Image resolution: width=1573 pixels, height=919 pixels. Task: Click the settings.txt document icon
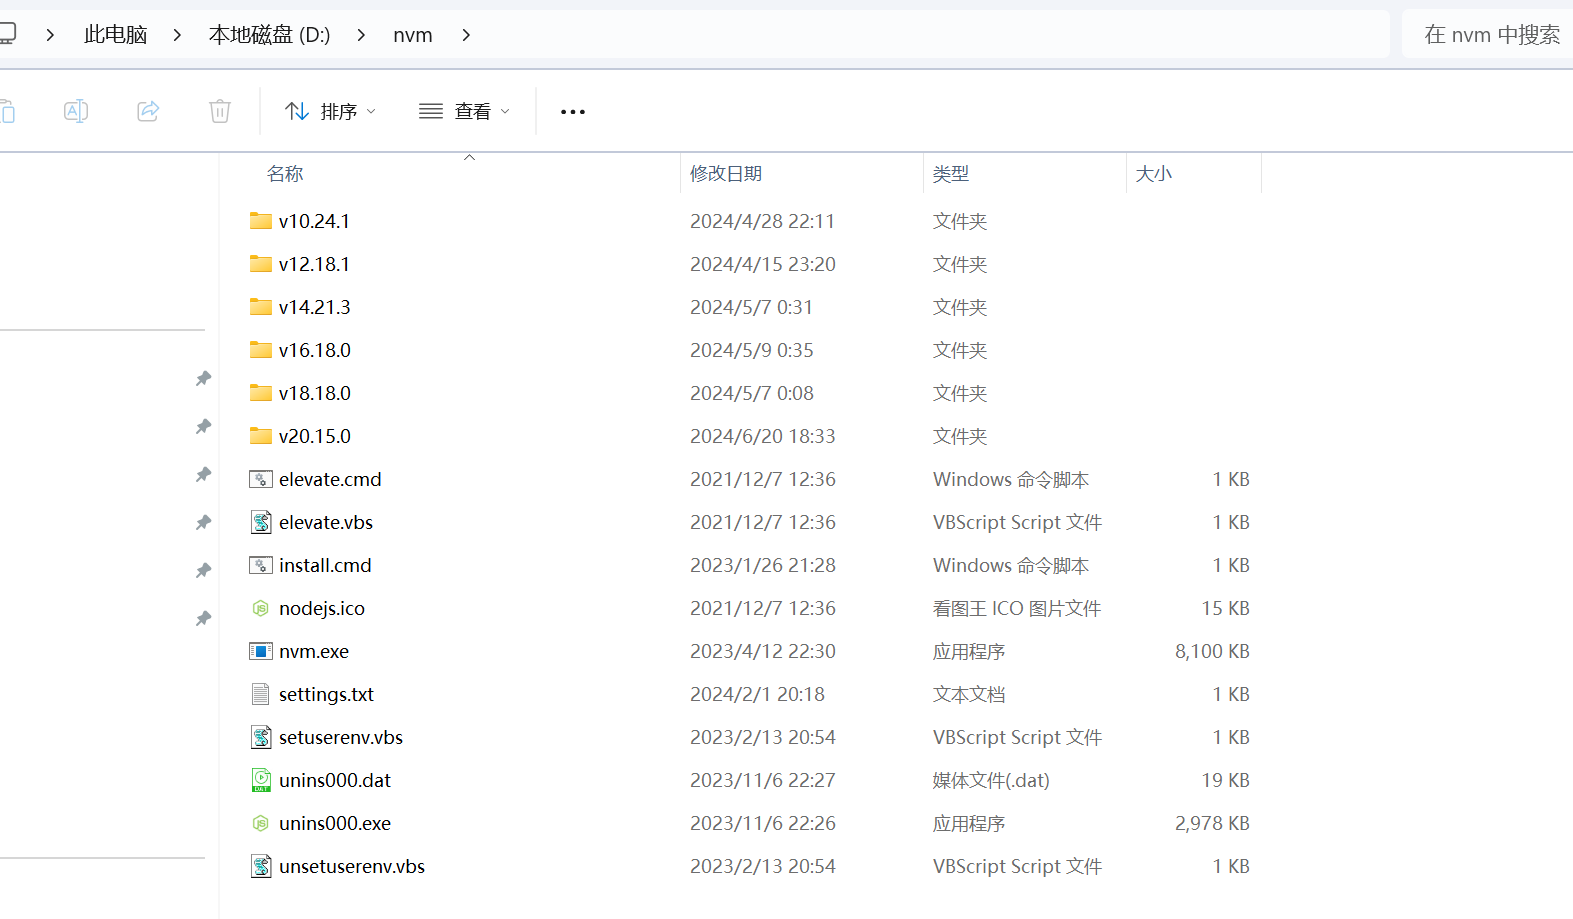coord(261,694)
